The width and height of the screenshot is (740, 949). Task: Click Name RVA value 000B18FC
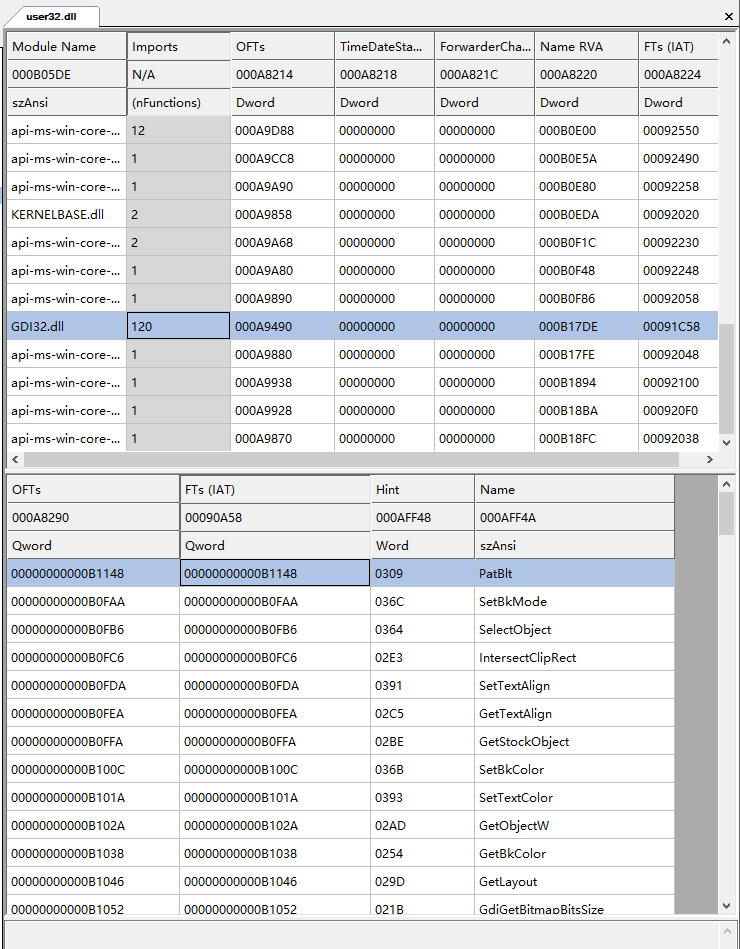click(x=586, y=438)
